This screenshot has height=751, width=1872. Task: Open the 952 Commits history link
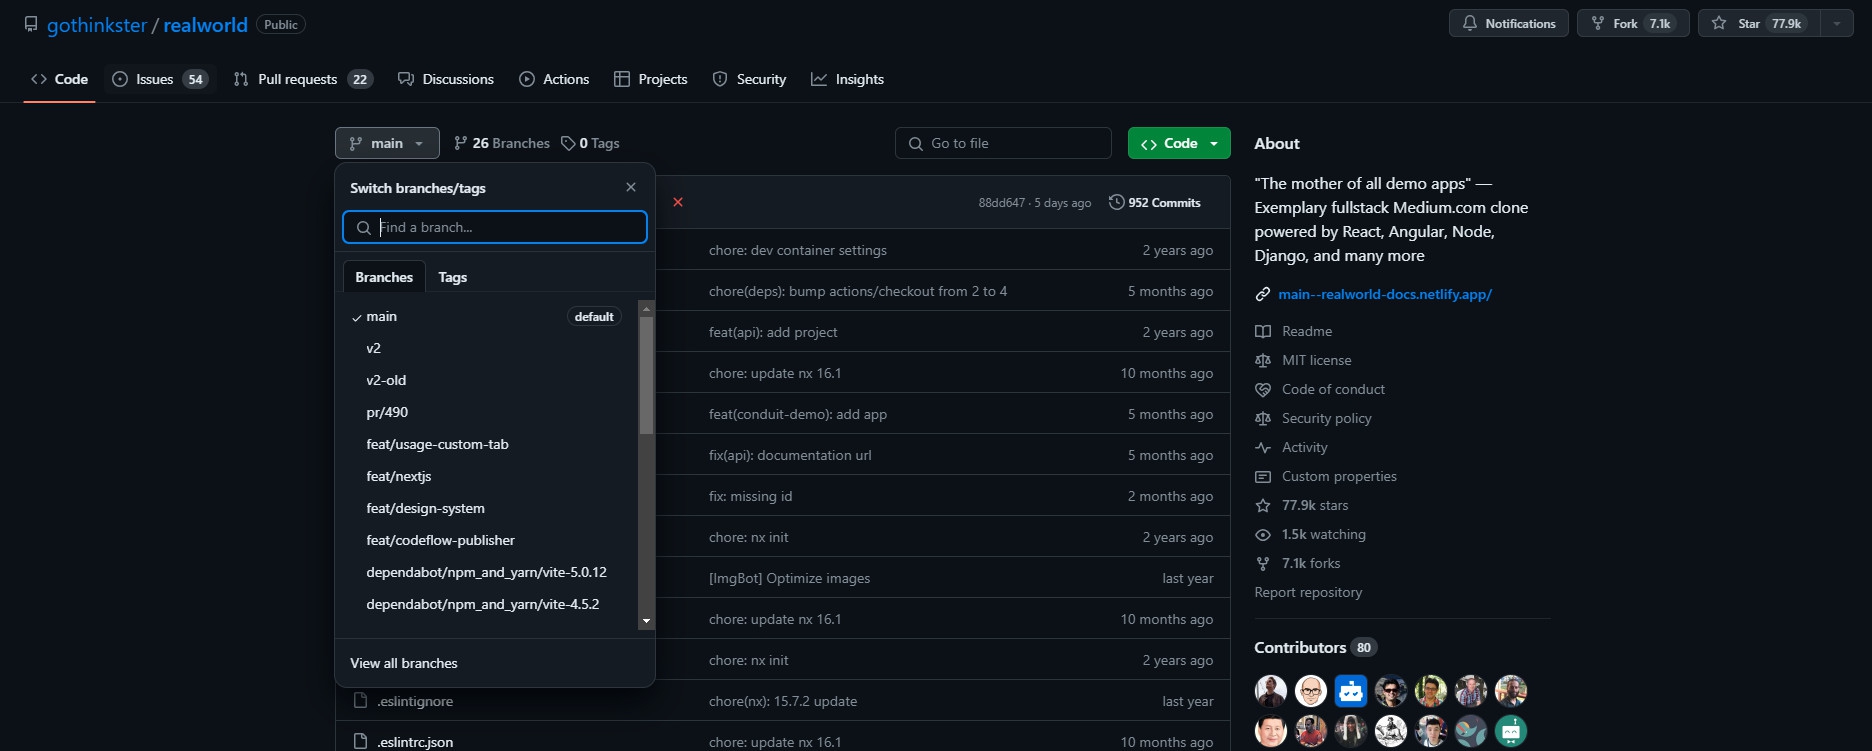1155,202
